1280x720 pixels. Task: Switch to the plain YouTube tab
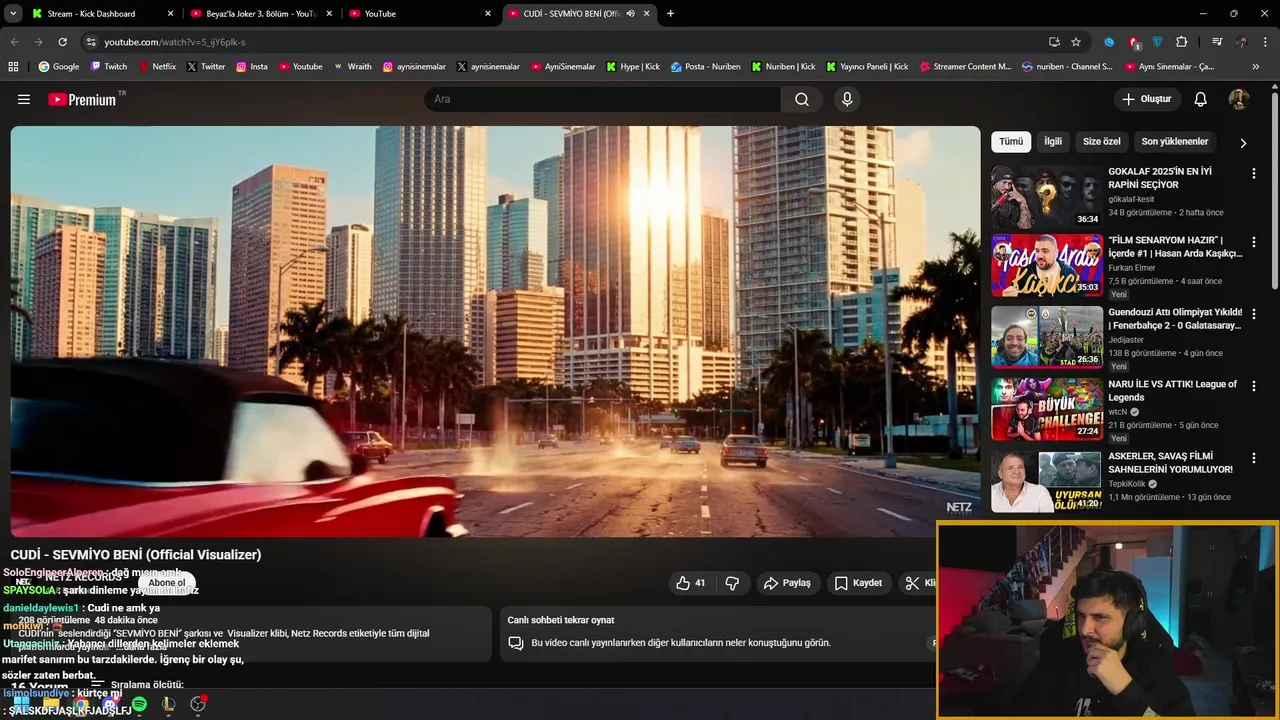(x=420, y=14)
